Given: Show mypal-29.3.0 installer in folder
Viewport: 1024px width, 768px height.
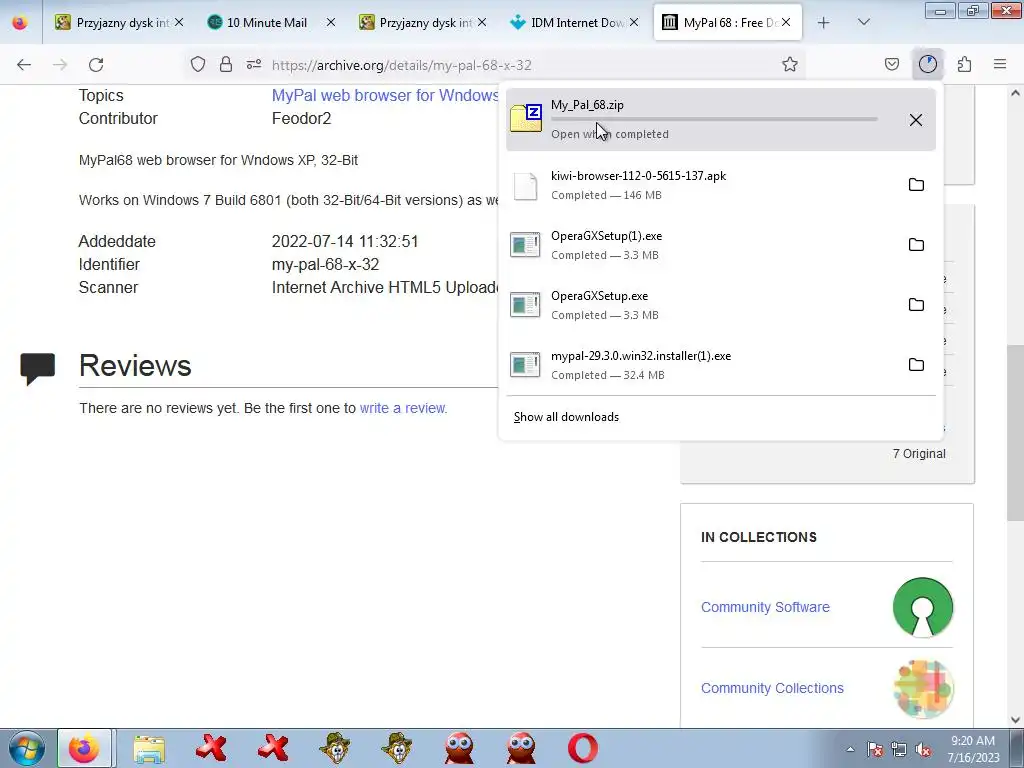Looking at the screenshot, I should (x=916, y=365).
